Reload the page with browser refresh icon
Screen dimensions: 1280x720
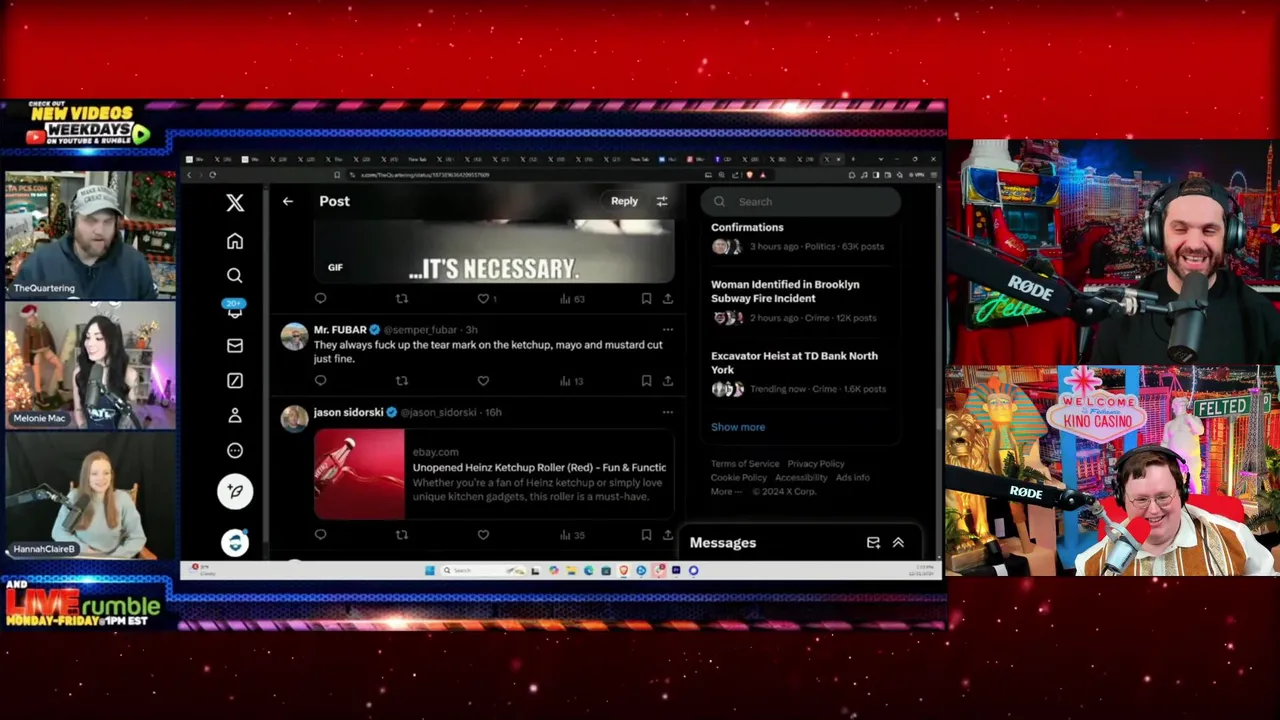point(212,175)
